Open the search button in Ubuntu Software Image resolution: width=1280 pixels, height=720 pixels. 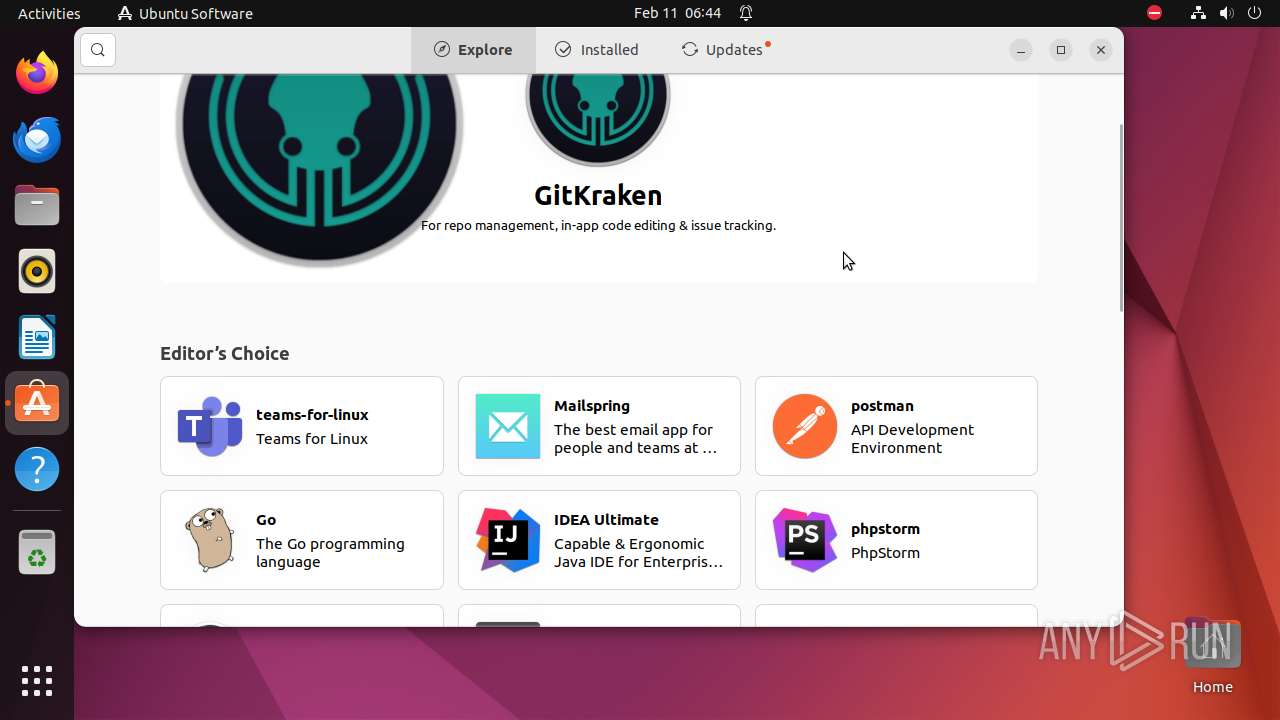click(98, 50)
